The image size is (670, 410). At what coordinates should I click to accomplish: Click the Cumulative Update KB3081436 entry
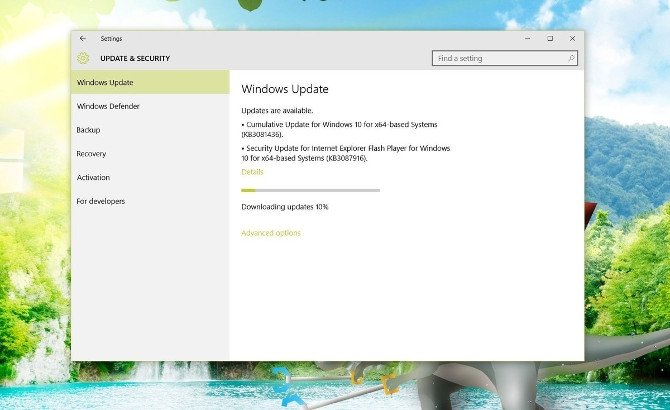coord(340,129)
